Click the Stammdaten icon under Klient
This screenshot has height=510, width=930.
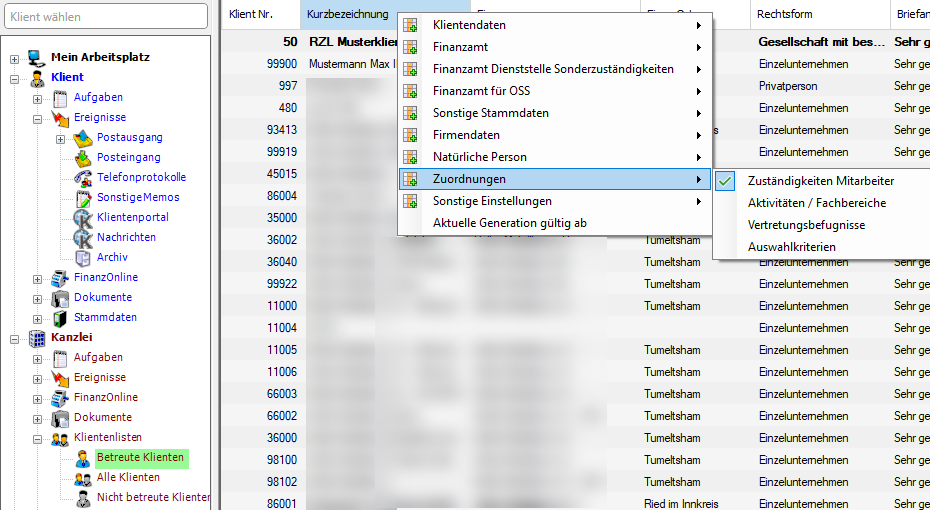[x=60, y=318]
